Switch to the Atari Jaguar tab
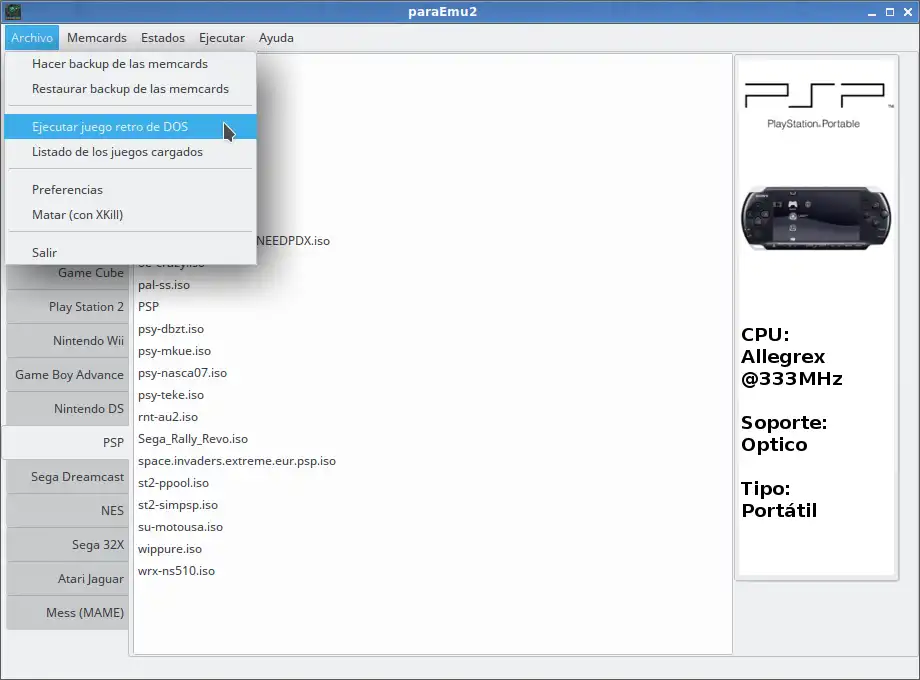 [68, 579]
